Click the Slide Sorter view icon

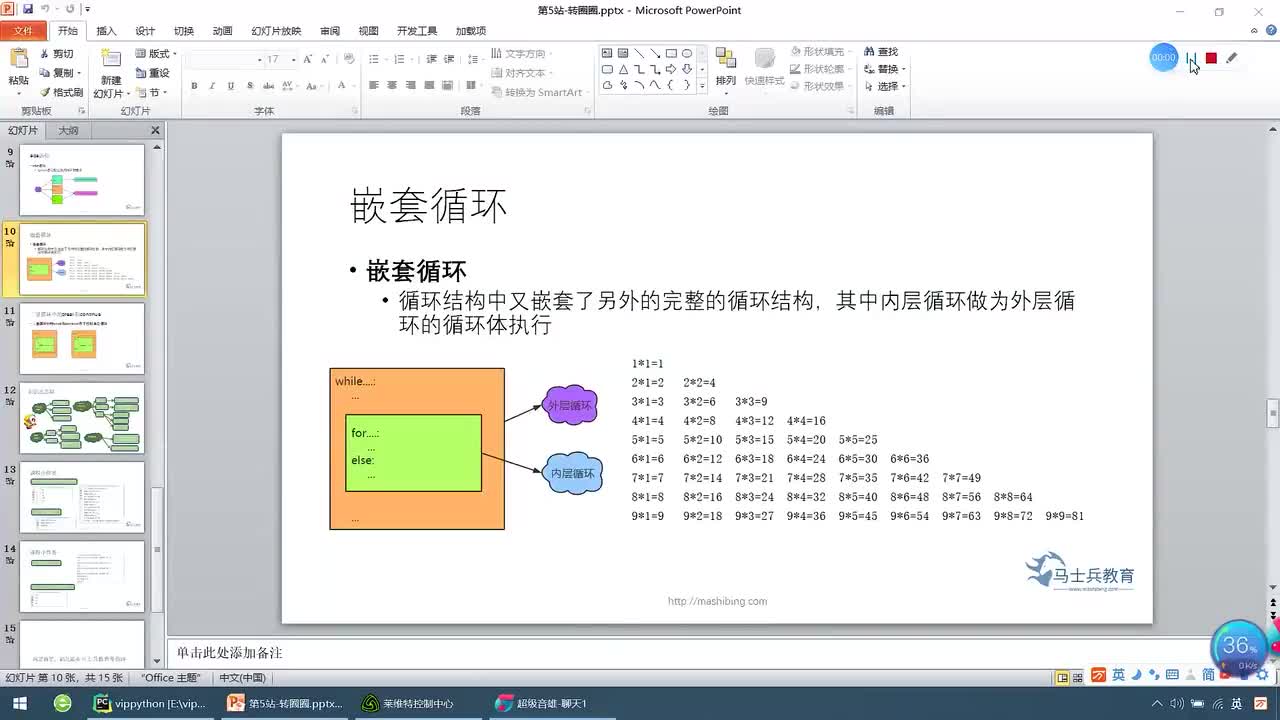1080,678
